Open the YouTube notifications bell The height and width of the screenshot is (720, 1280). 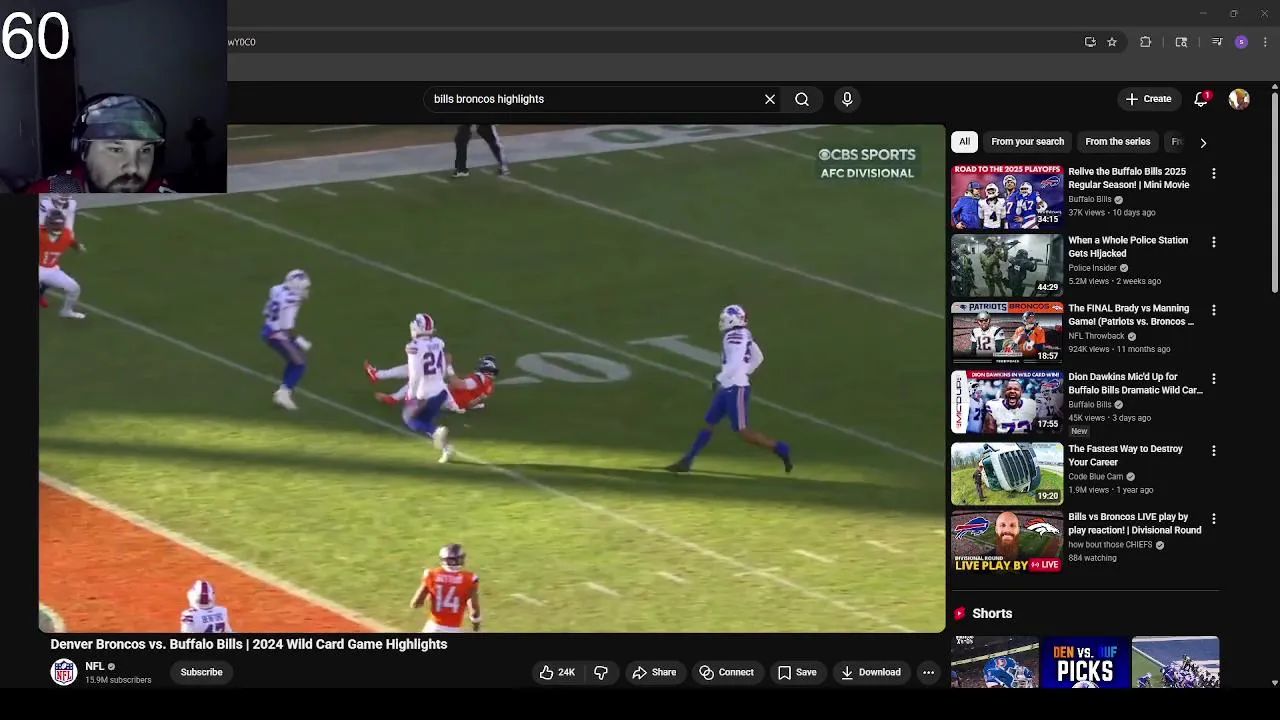tap(1201, 99)
